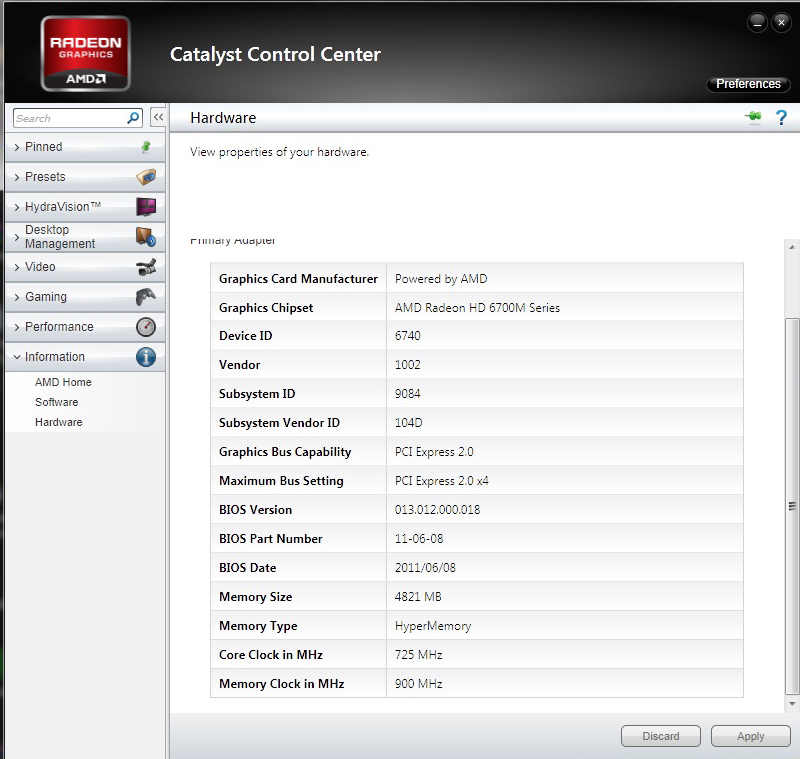This screenshot has height=759, width=800.
Task: Click the HydraVision monitor icon
Action: (146, 207)
